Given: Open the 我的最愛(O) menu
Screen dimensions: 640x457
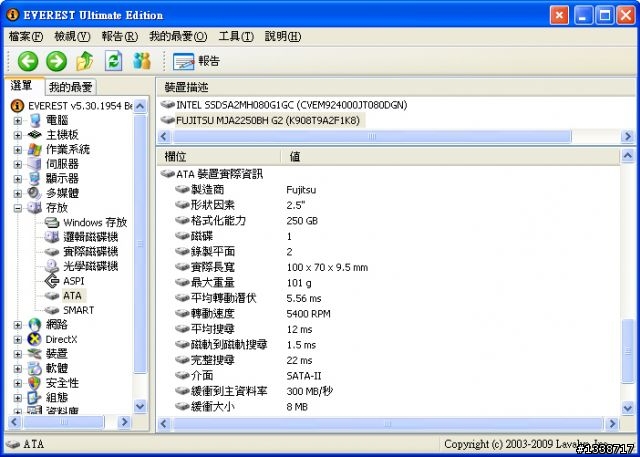Looking at the screenshot, I should [x=178, y=37].
